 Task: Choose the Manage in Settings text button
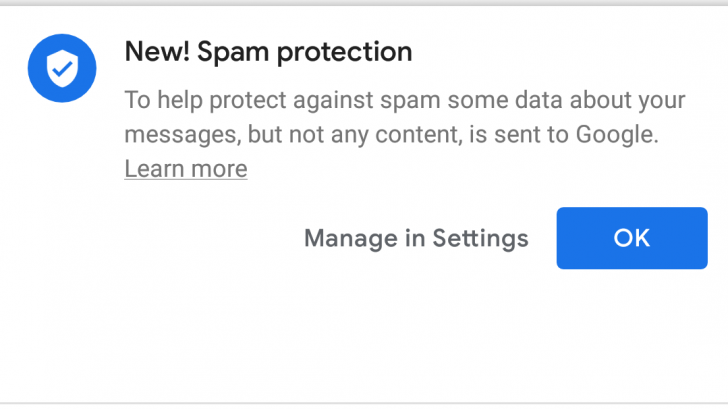point(416,238)
